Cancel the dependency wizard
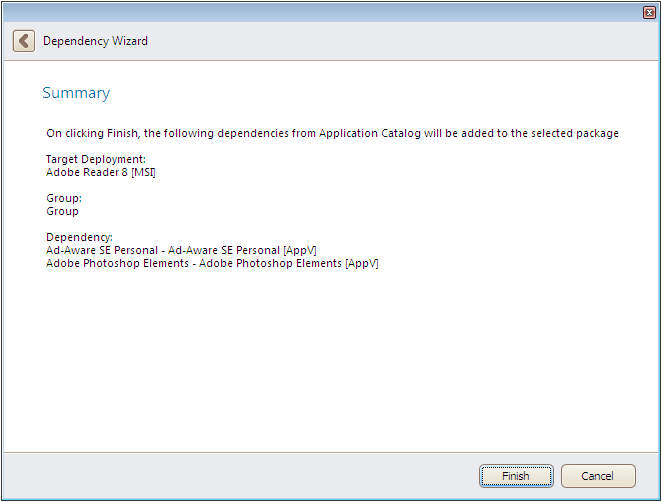Image resolution: width=662 pixels, height=502 pixels. tap(598, 476)
